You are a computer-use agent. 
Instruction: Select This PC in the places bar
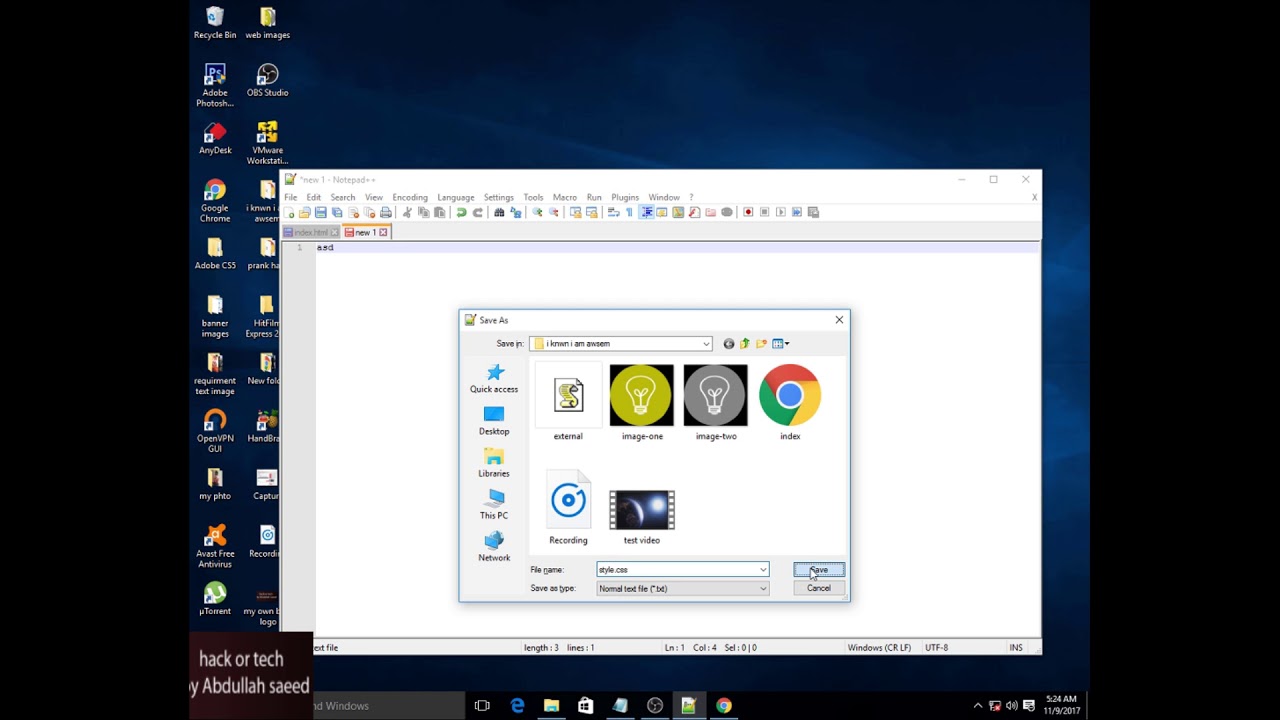pos(494,505)
